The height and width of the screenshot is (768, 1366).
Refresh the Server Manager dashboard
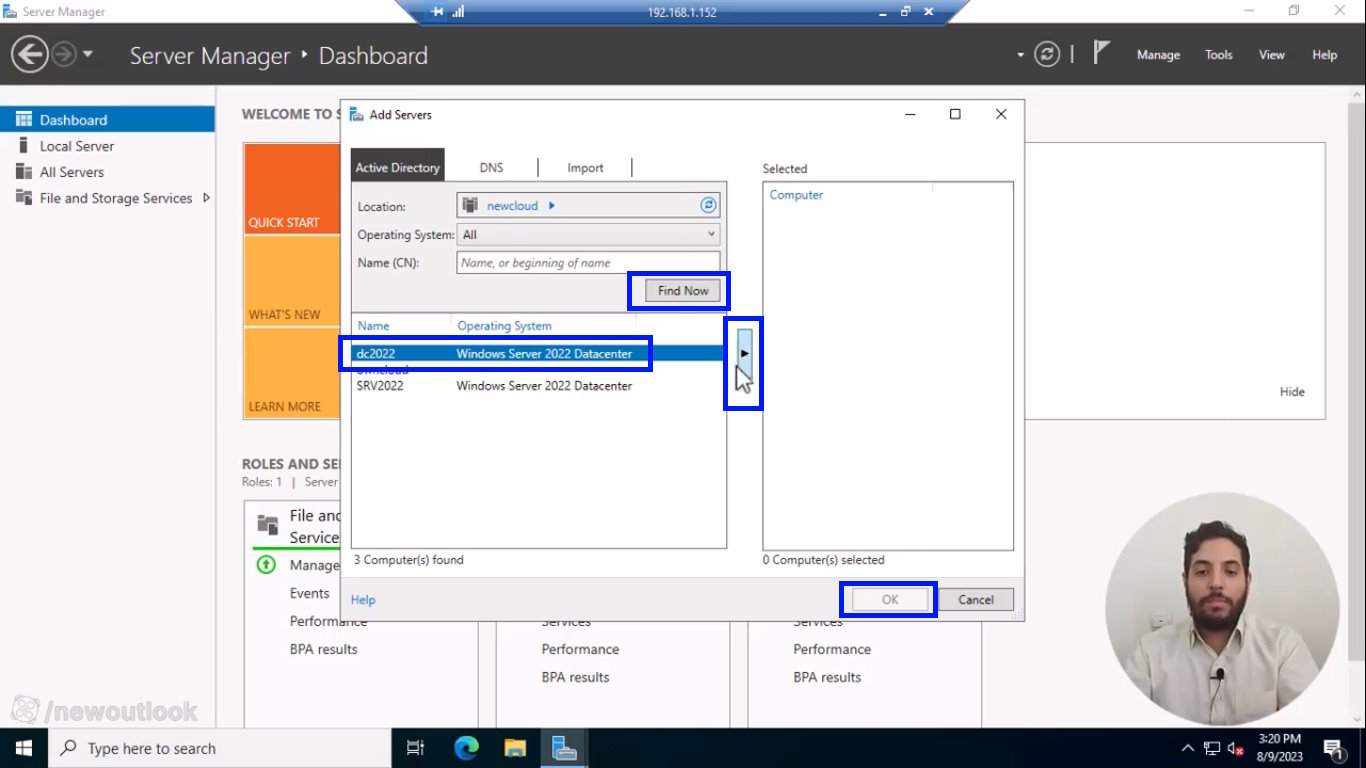[x=1047, y=54]
